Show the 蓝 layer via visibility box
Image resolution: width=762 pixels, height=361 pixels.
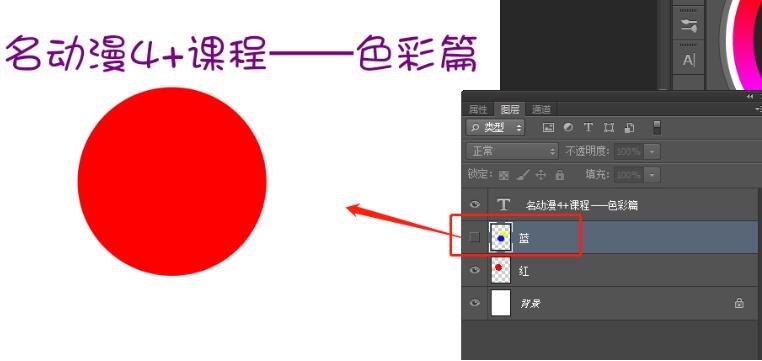coord(475,237)
